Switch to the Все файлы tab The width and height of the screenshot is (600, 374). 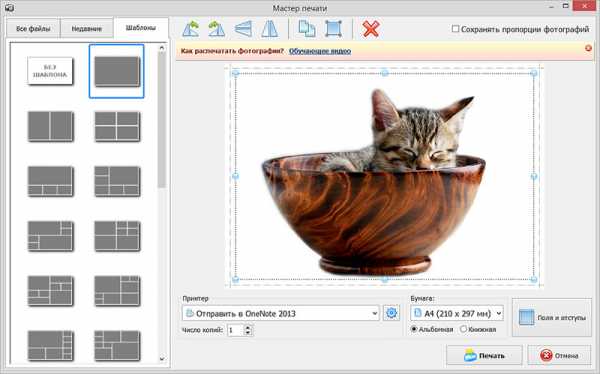click(33, 29)
